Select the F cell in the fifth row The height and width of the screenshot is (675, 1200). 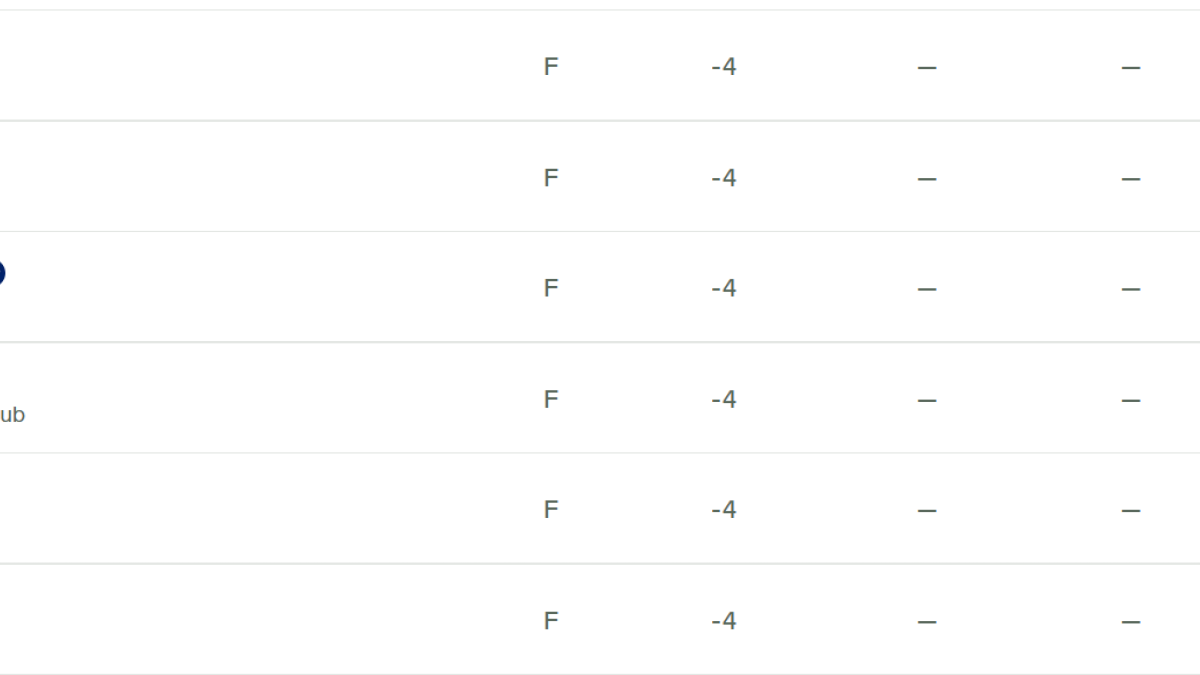point(550,509)
